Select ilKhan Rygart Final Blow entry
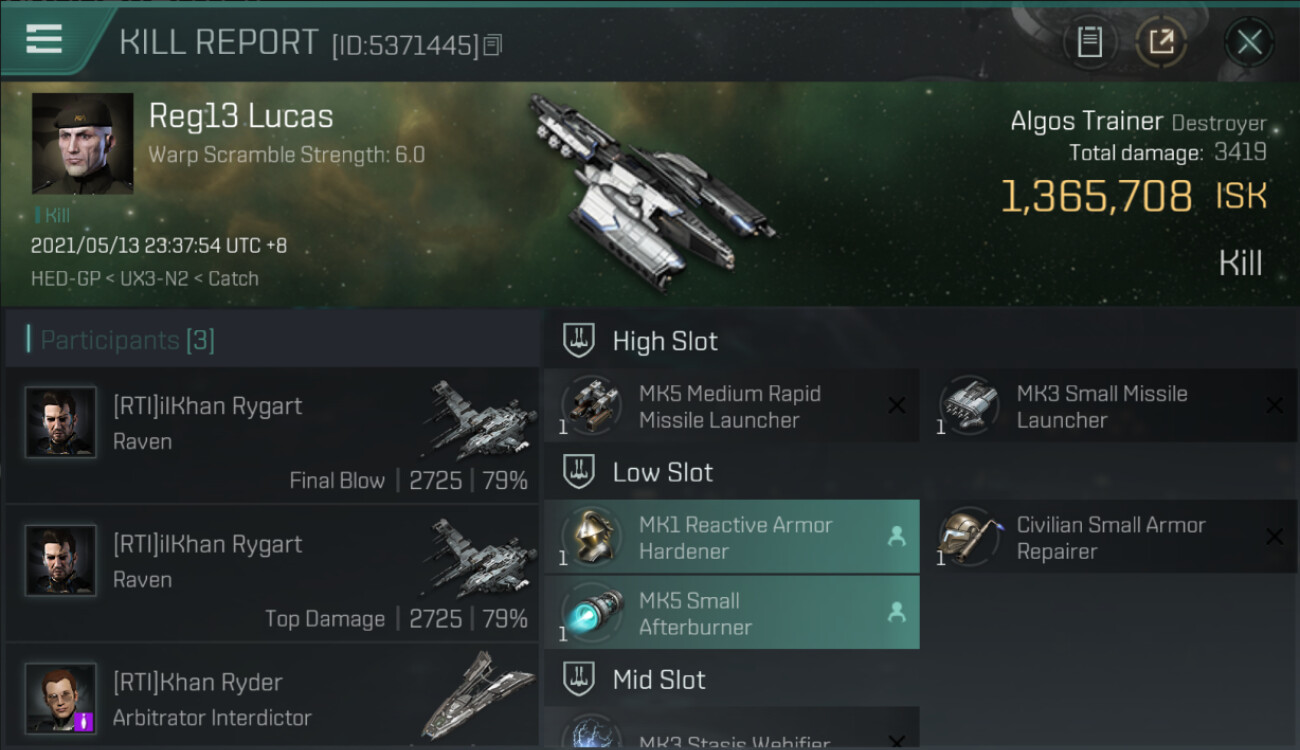This screenshot has height=750, width=1300. 271,435
